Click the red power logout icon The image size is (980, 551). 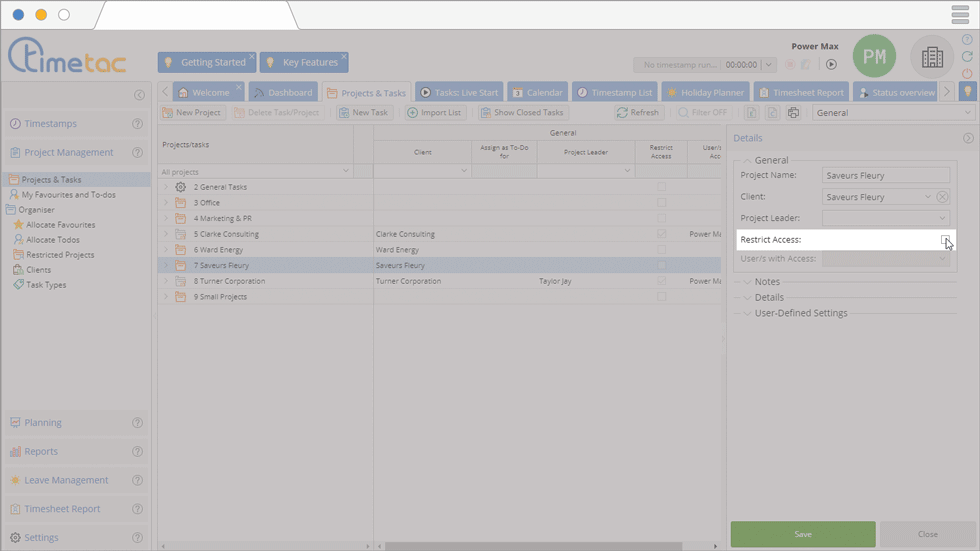click(x=967, y=74)
